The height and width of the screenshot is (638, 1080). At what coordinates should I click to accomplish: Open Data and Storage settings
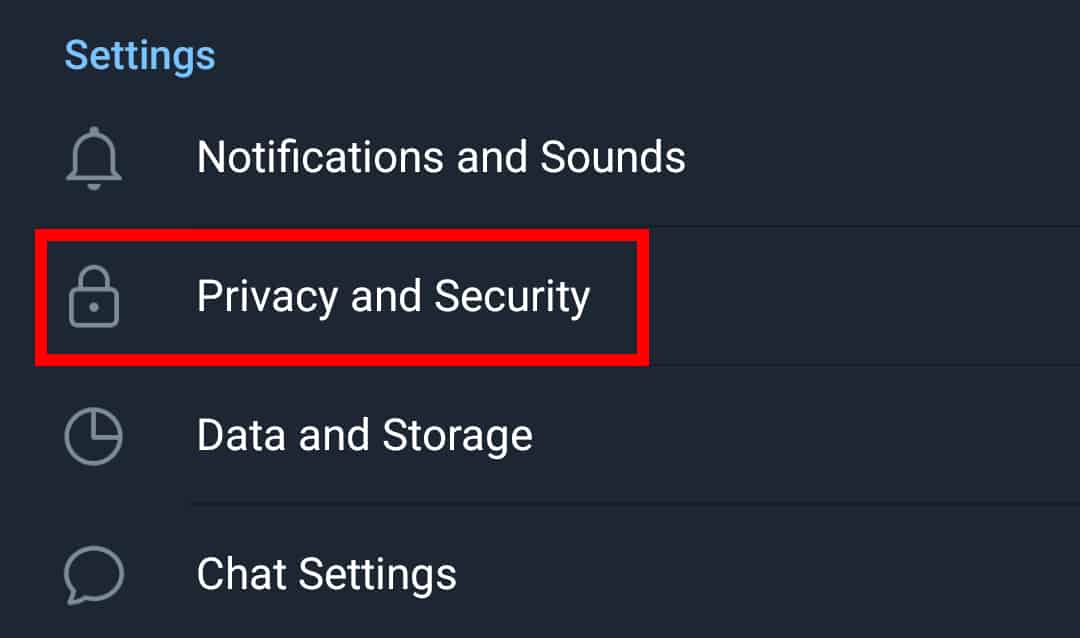(540, 435)
